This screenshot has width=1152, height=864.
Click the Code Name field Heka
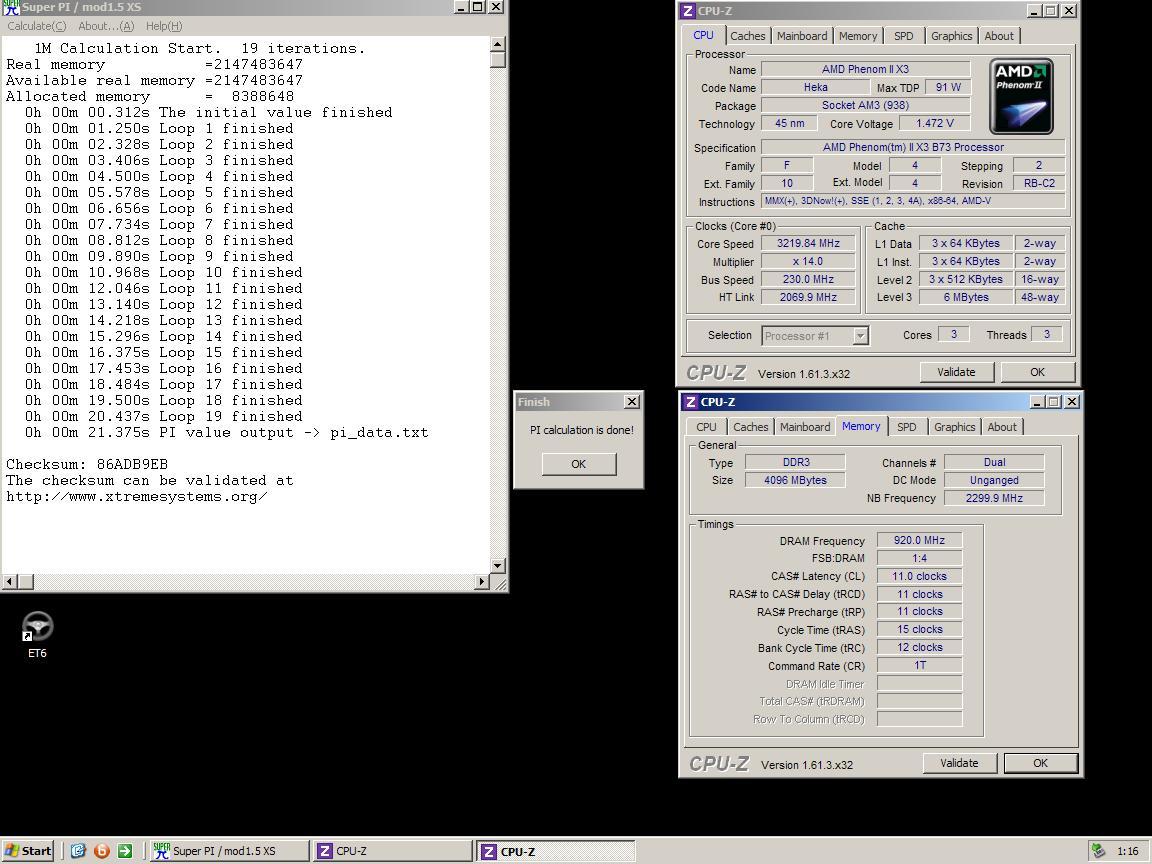pos(815,87)
